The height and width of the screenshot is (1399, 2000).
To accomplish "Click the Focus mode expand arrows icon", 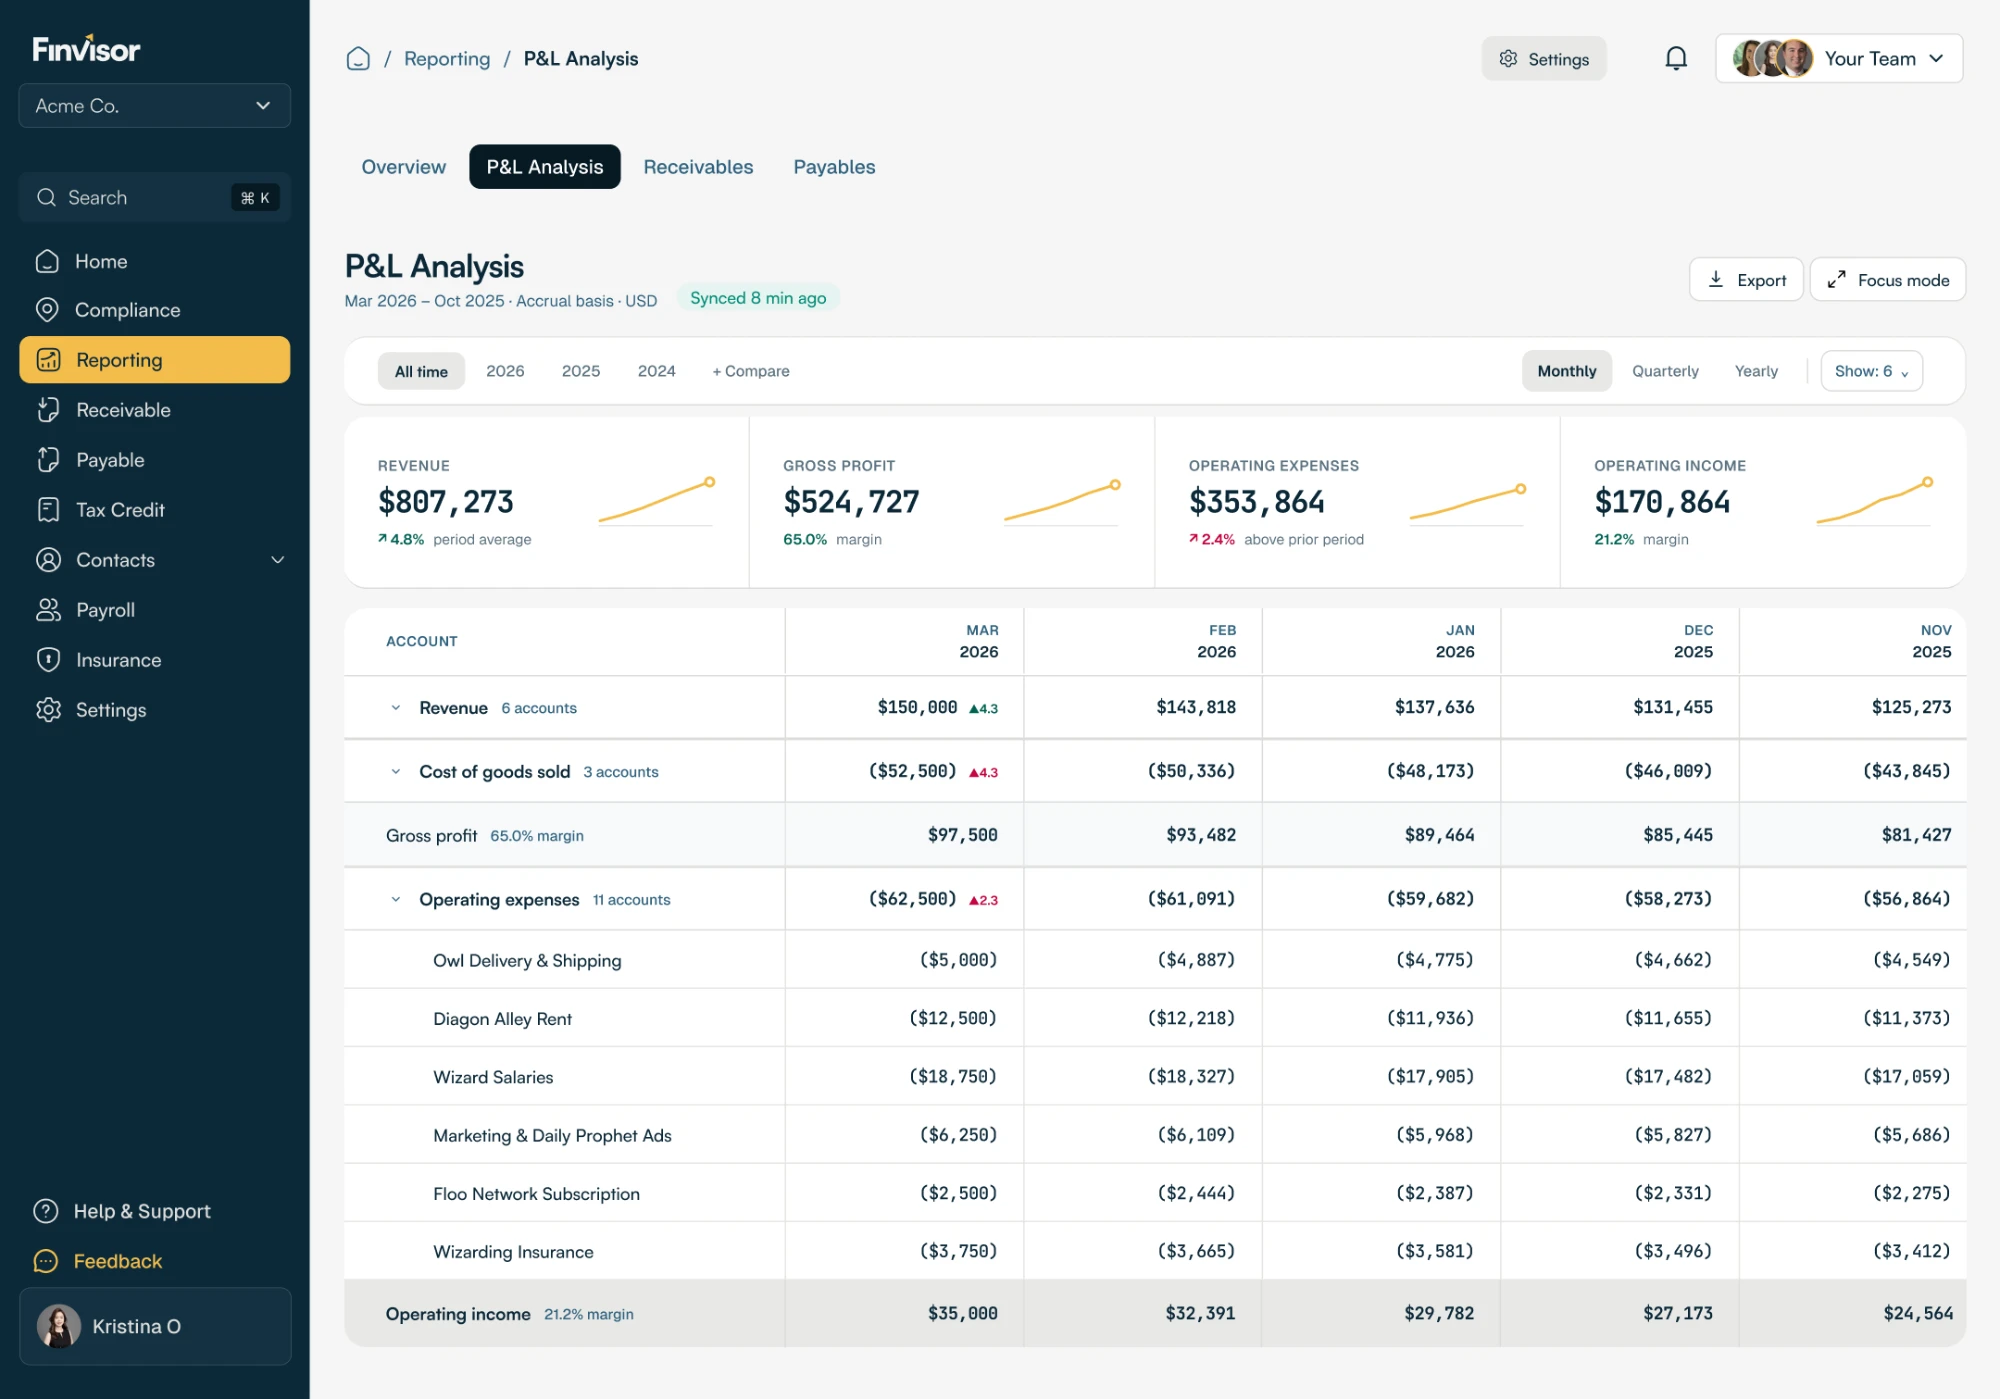I will (x=1836, y=280).
